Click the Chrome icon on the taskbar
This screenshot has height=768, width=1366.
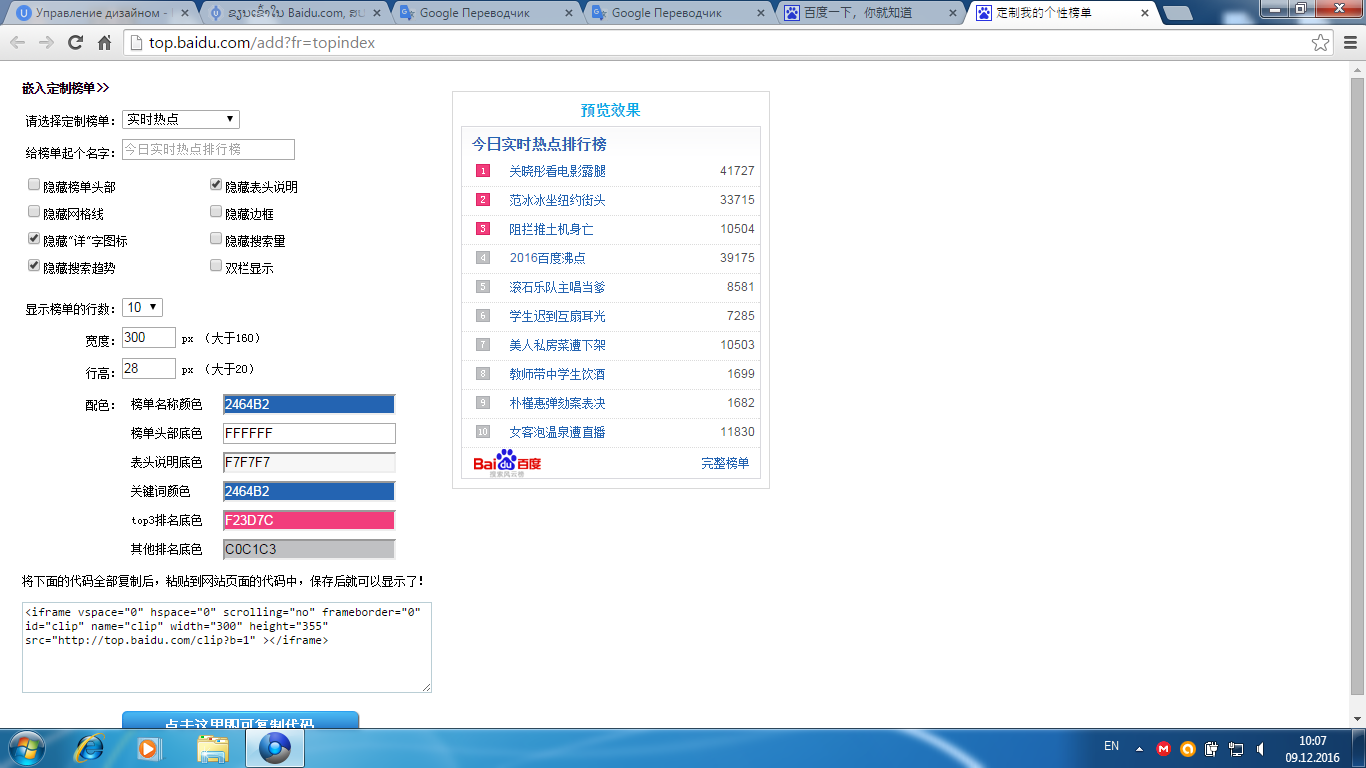(274, 748)
